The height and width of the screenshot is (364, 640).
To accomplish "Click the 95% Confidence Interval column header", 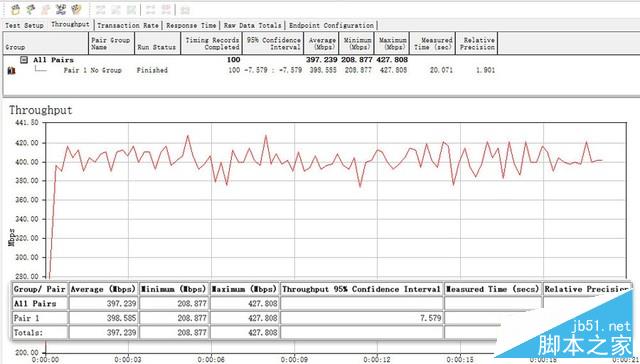I will tap(273, 43).
